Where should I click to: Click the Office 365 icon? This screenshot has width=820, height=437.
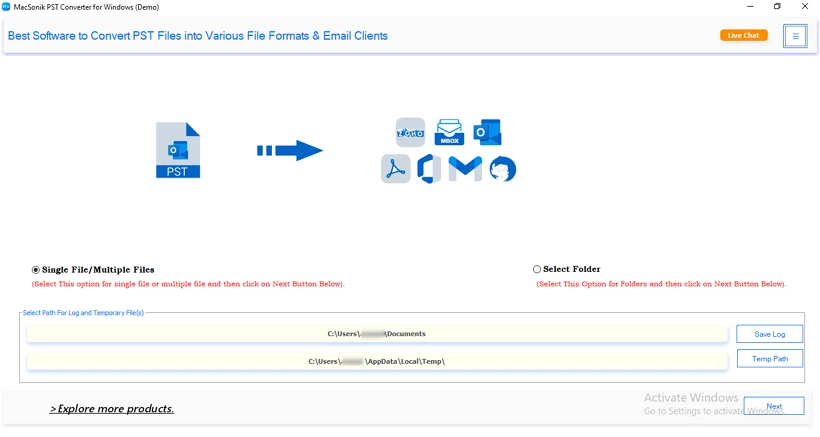click(x=429, y=169)
